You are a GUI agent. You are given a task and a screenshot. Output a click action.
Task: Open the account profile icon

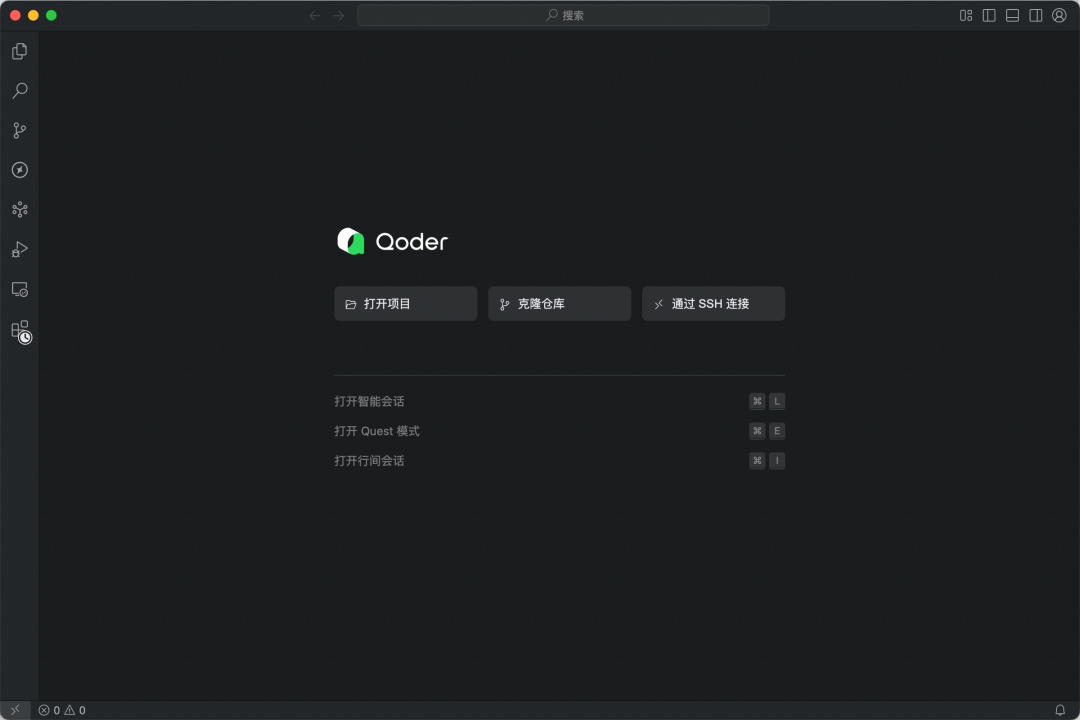pos(1059,15)
